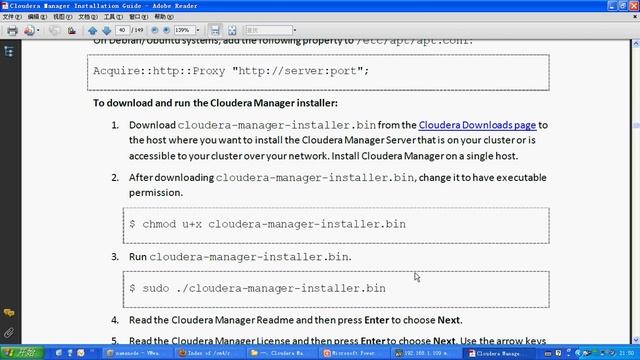
Task: Switch to namenode VMware taskbar window
Action: click(x=137, y=353)
